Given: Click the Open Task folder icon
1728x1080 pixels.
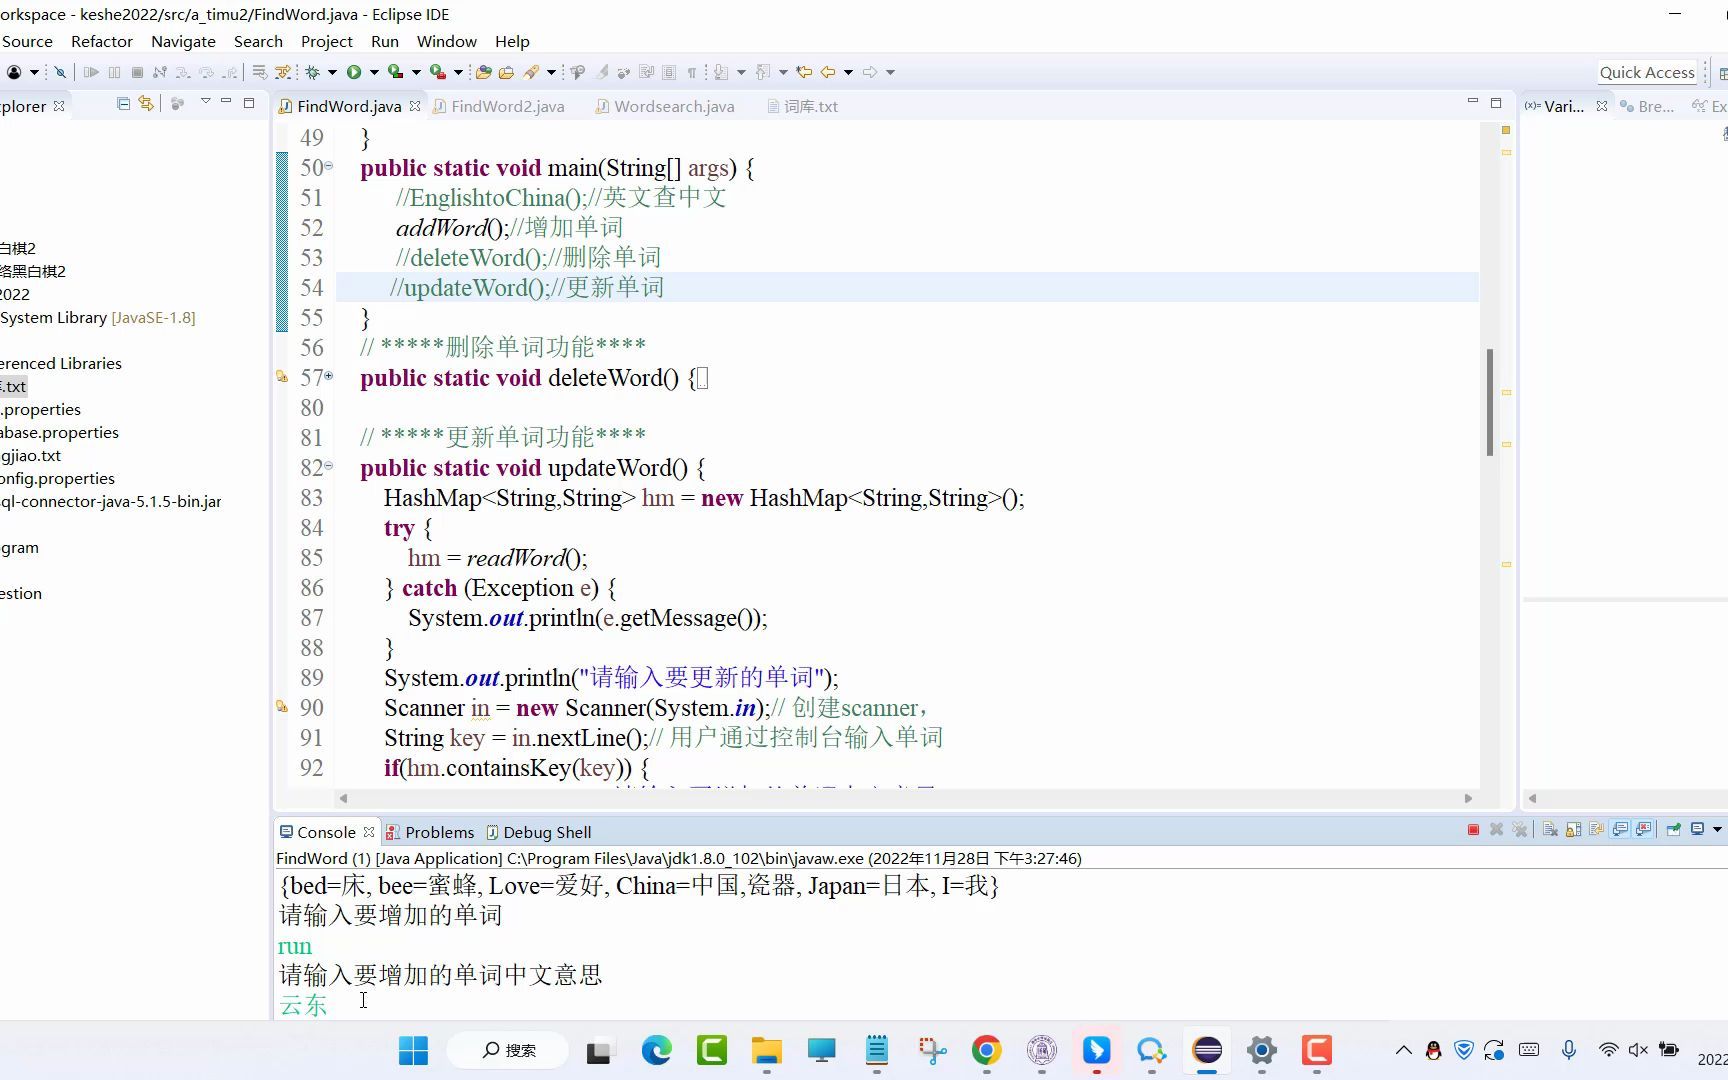Looking at the screenshot, I should point(507,72).
